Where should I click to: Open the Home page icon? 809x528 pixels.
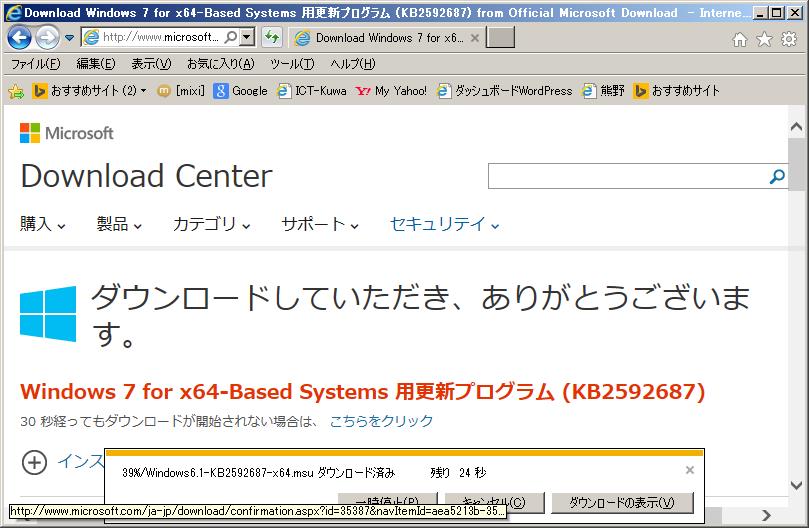tap(740, 39)
